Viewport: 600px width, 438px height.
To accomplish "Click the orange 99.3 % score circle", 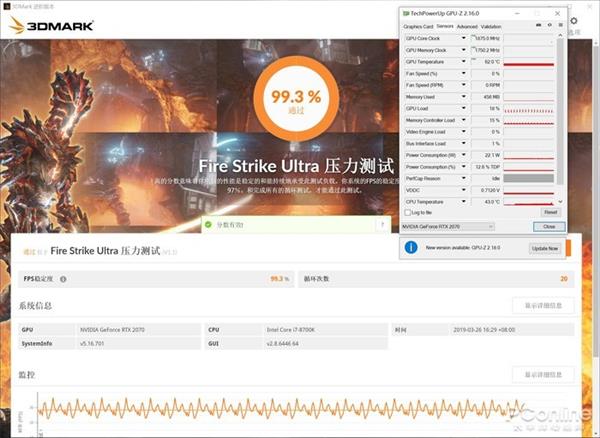I will 296,99.
